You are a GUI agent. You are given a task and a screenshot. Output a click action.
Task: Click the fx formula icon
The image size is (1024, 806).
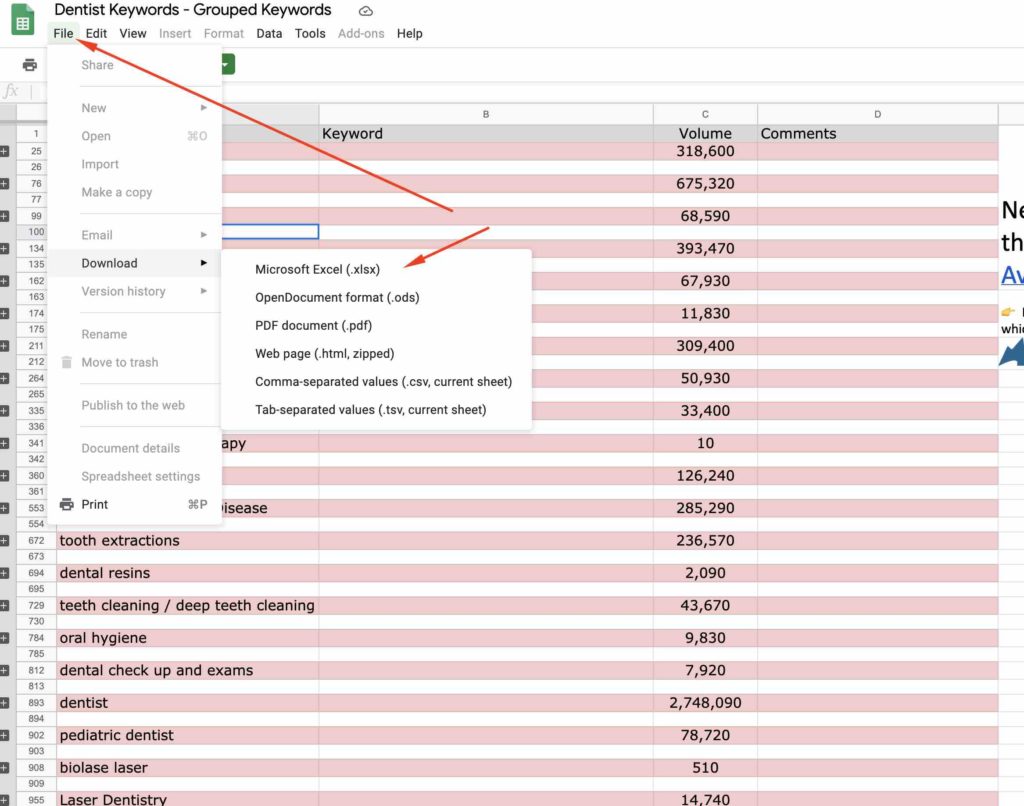tap(11, 92)
